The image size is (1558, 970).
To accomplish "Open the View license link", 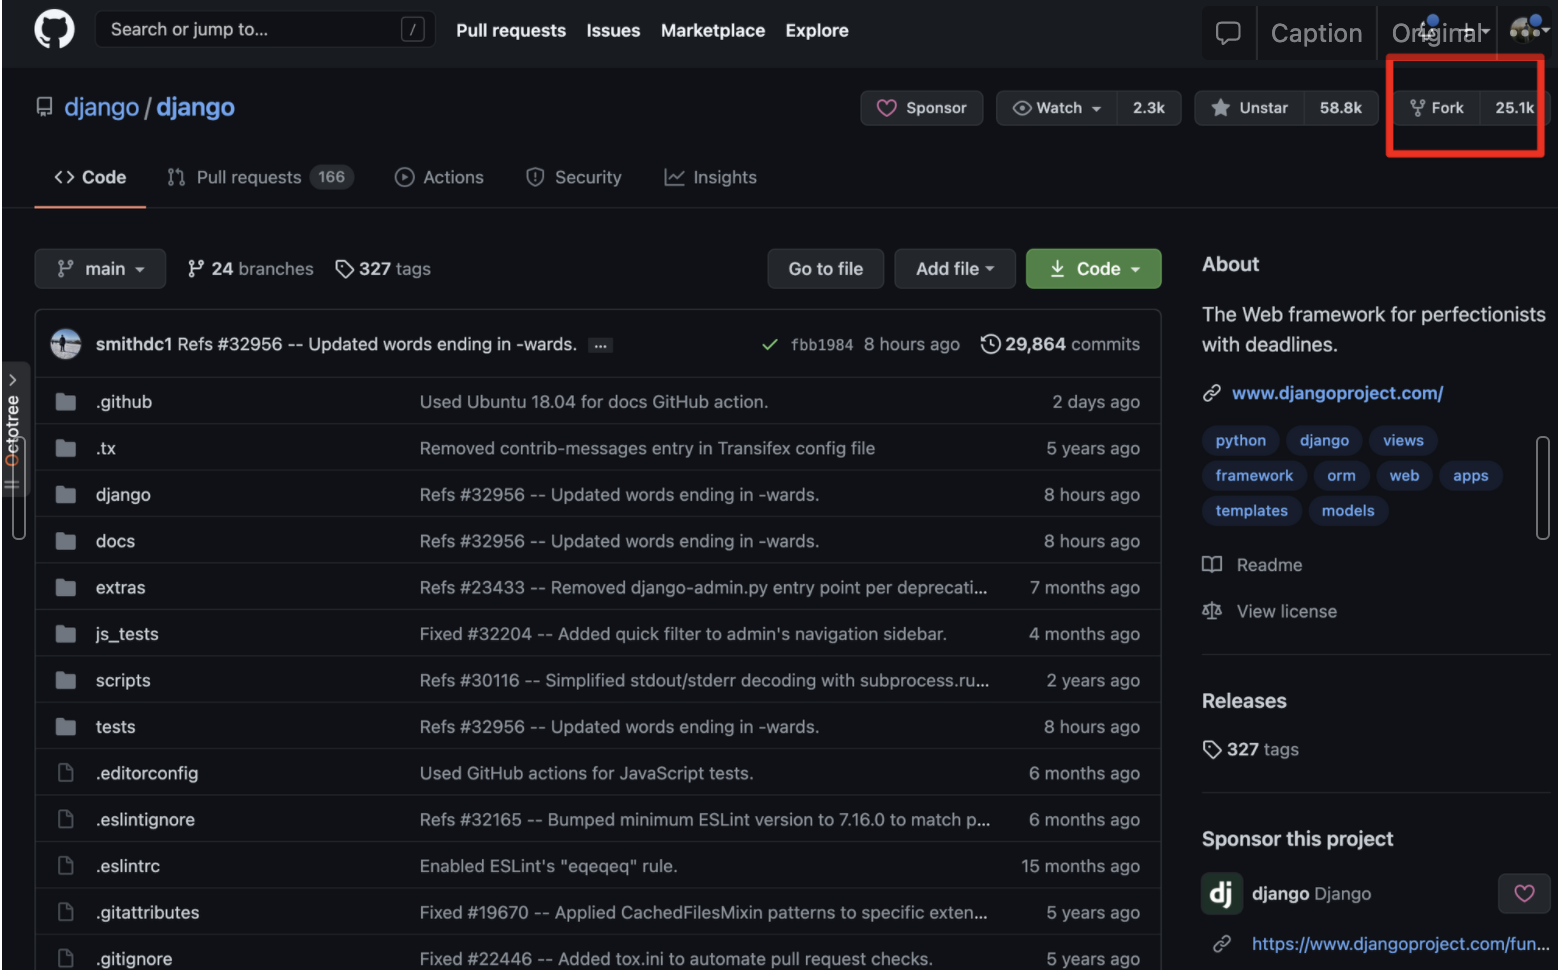I will [1269, 611].
